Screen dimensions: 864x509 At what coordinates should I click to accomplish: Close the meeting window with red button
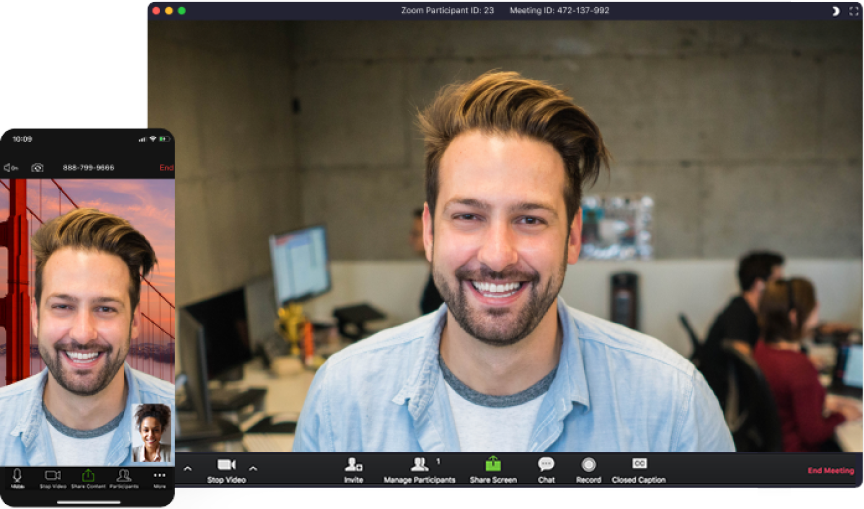[156, 10]
